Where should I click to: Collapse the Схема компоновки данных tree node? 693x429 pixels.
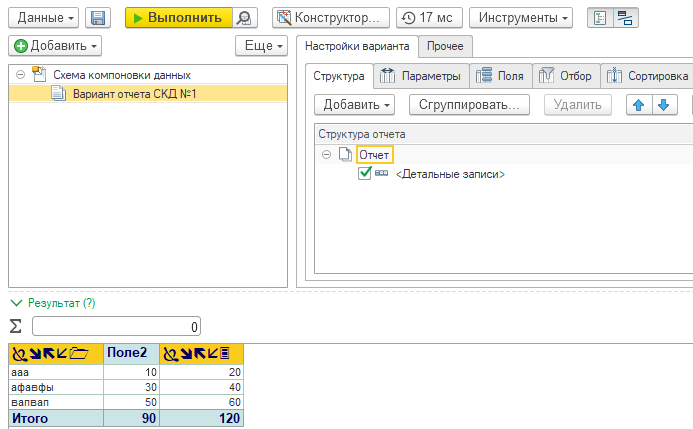tap(21, 75)
